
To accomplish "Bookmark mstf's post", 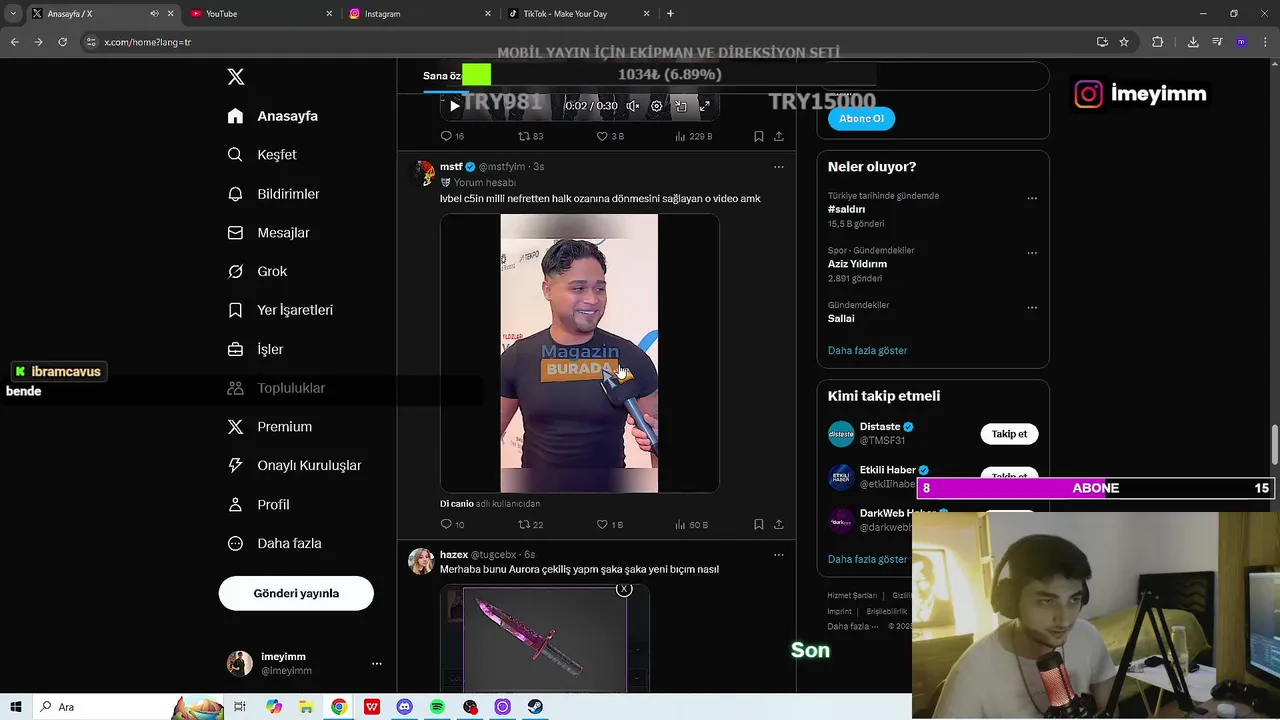I will 758,524.
